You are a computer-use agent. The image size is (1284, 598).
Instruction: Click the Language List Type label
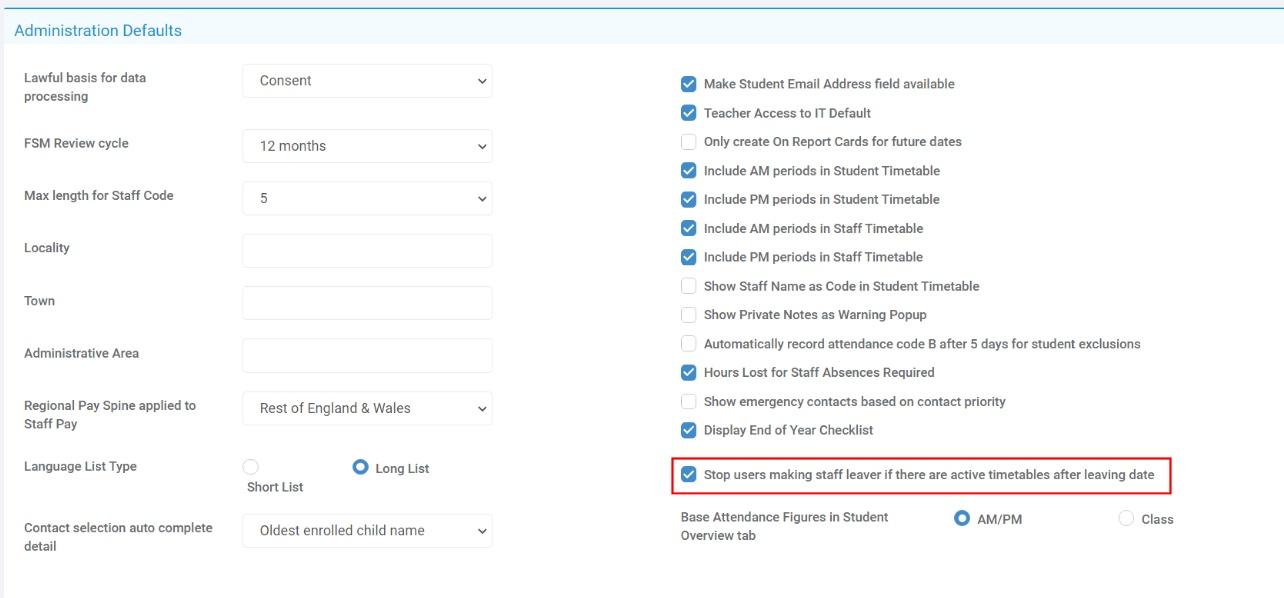80,467
